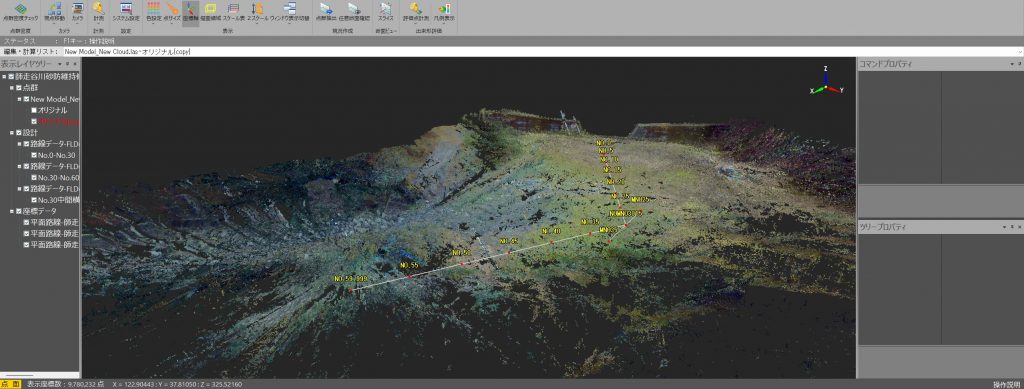Viewport: 1024px width, 389px height.
Task: Show the スケール表 scale table
Action: (233, 12)
